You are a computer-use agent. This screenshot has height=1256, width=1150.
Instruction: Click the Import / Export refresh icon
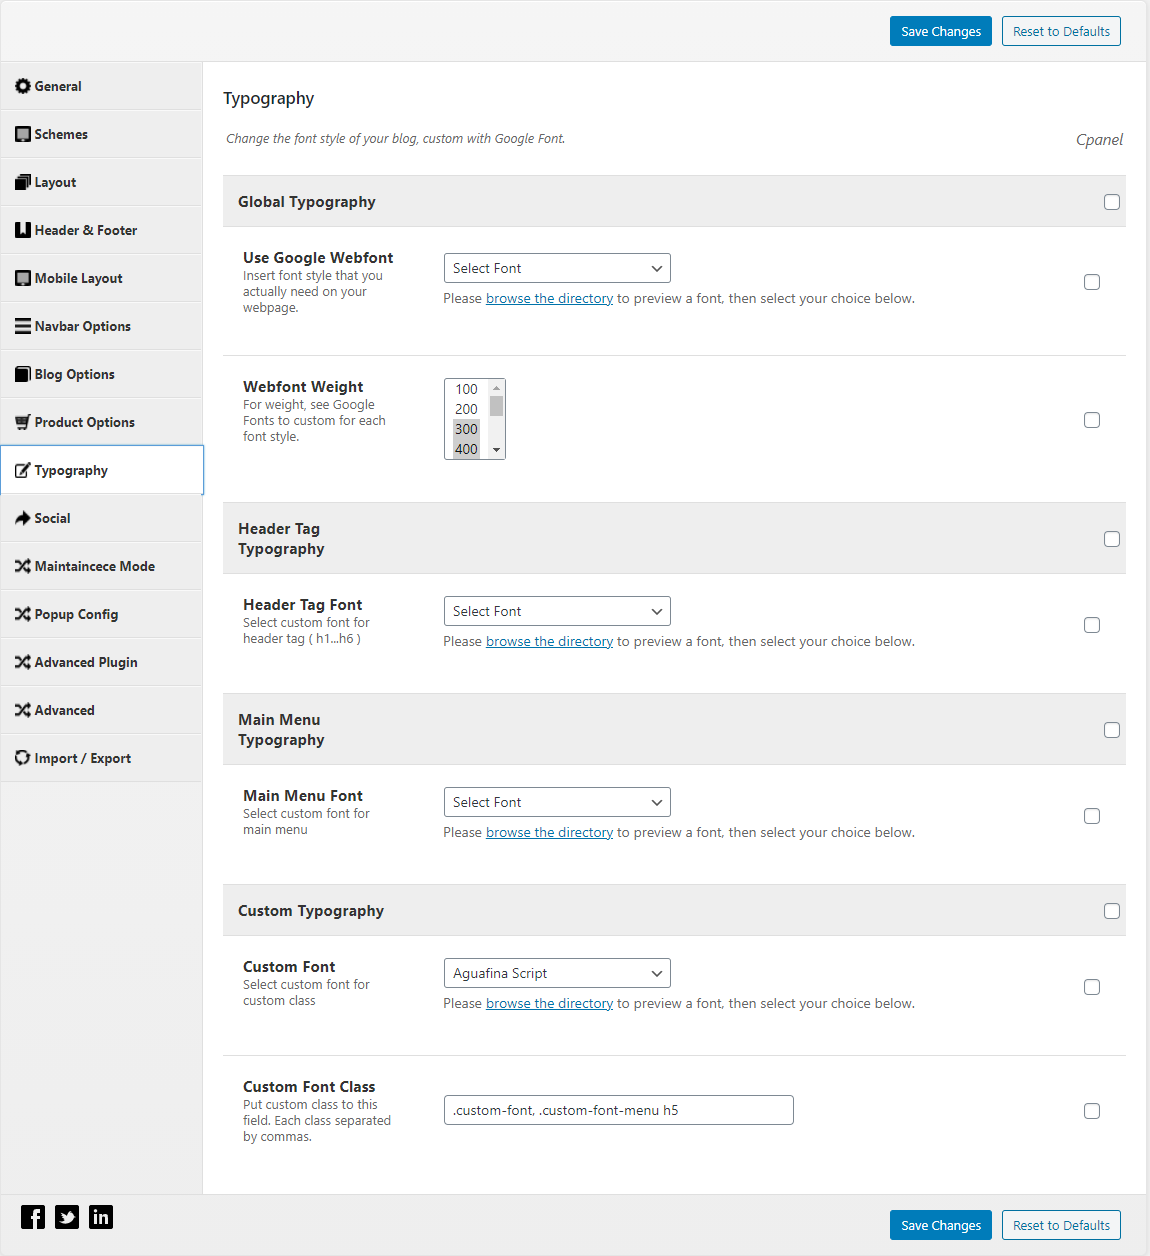(23, 758)
